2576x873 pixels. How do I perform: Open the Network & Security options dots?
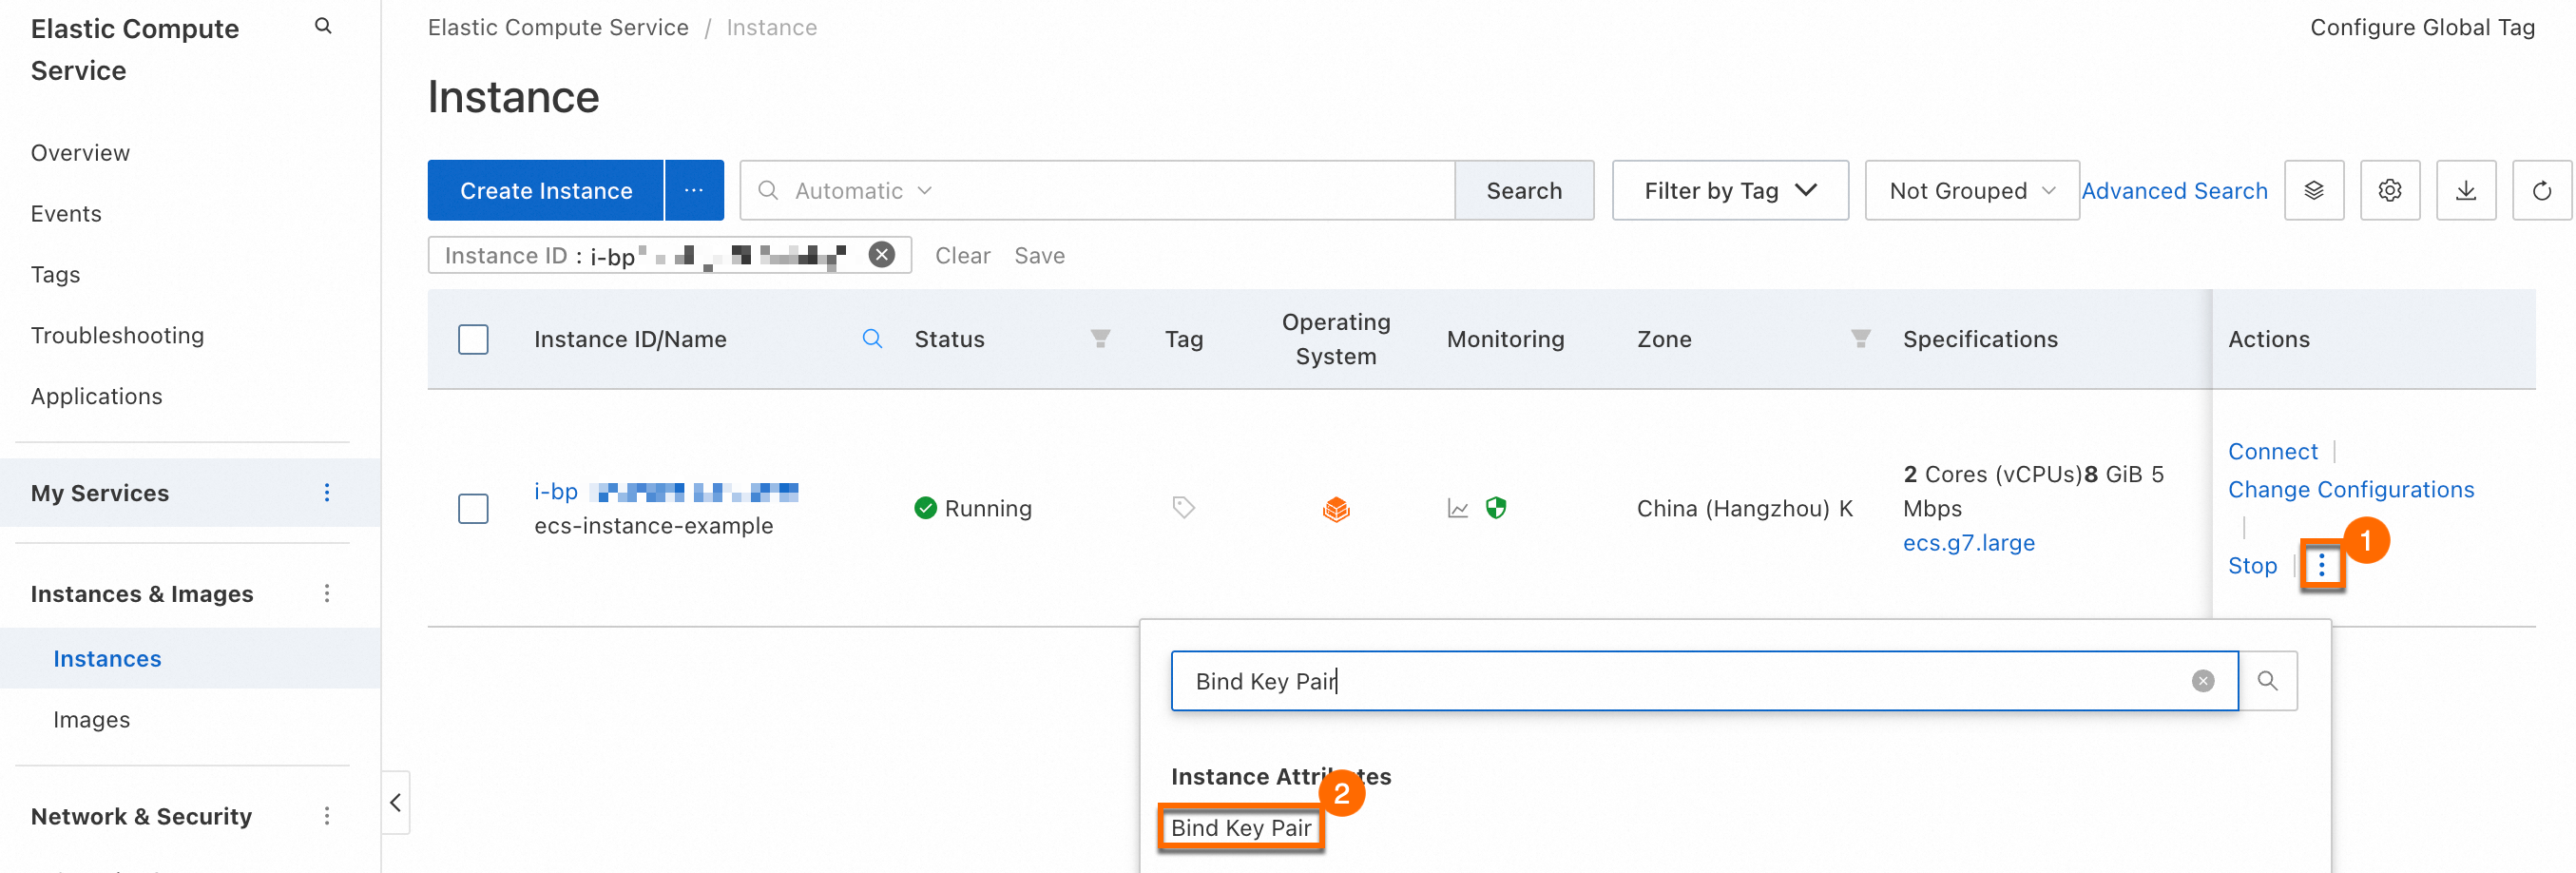click(x=327, y=816)
